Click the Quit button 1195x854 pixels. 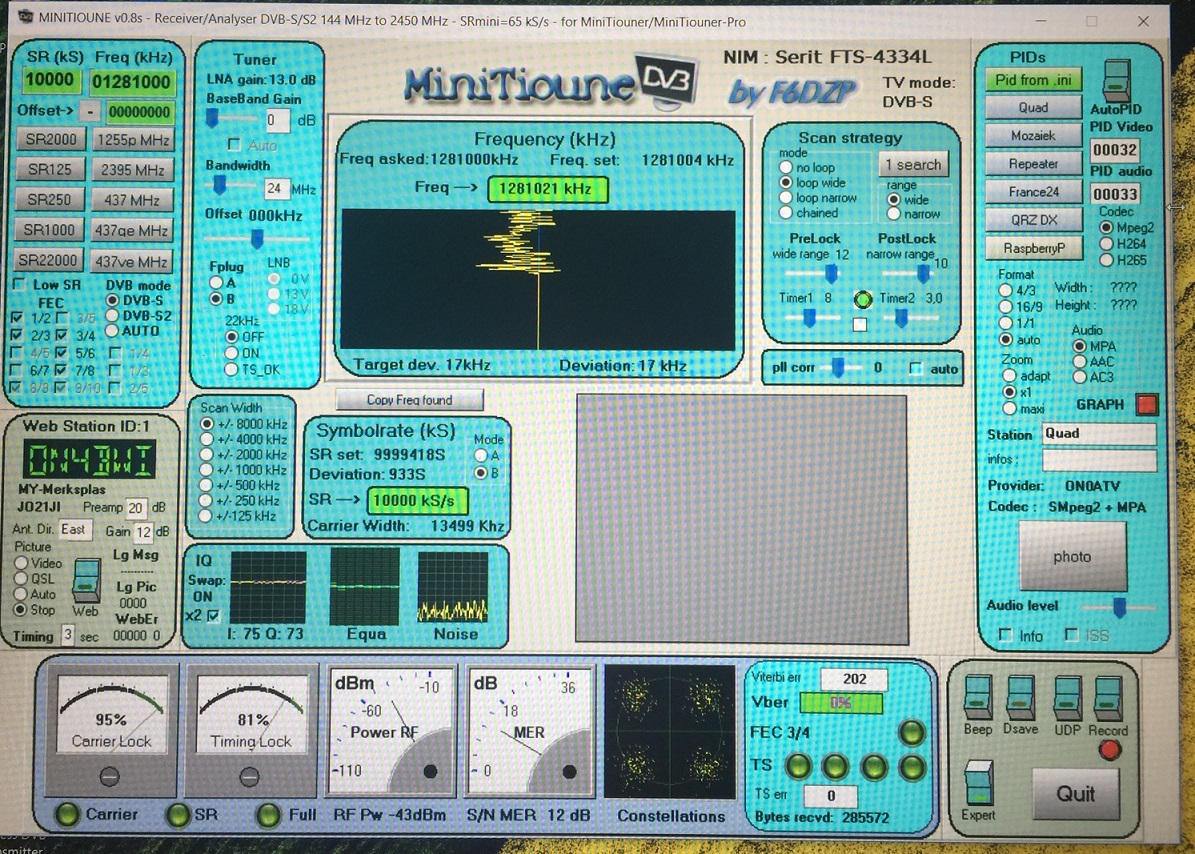pyautogui.click(x=1075, y=794)
